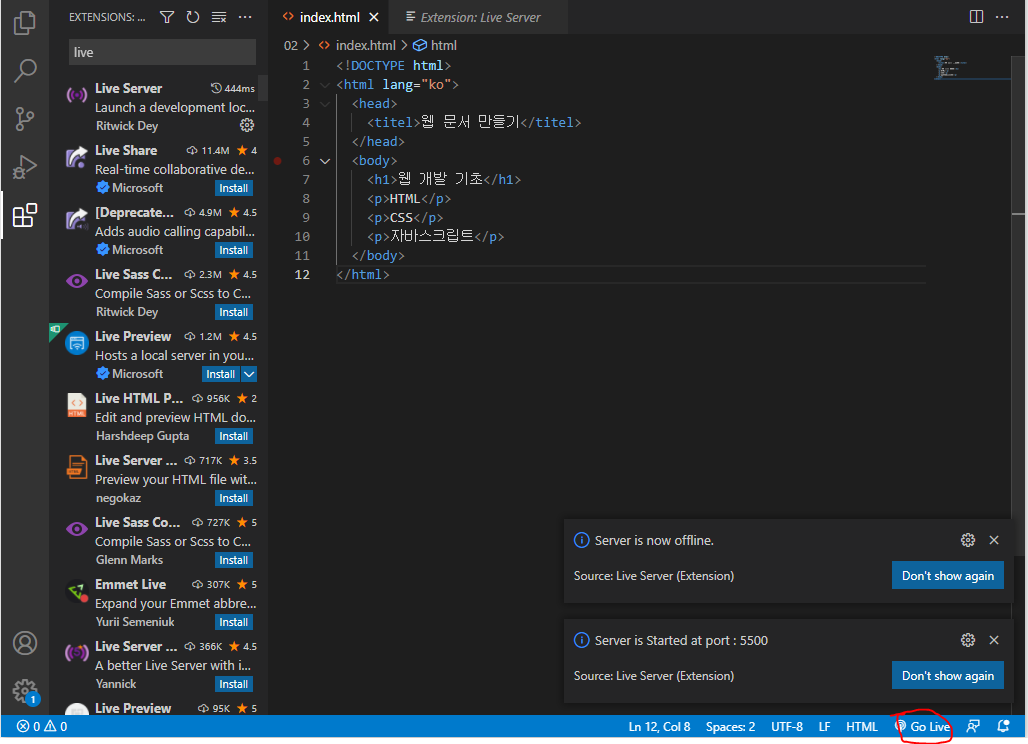The height and width of the screenshot is (744, 1028).
Task: Dismiss the Server is Started notification
Action: click(x=994, y=640)
